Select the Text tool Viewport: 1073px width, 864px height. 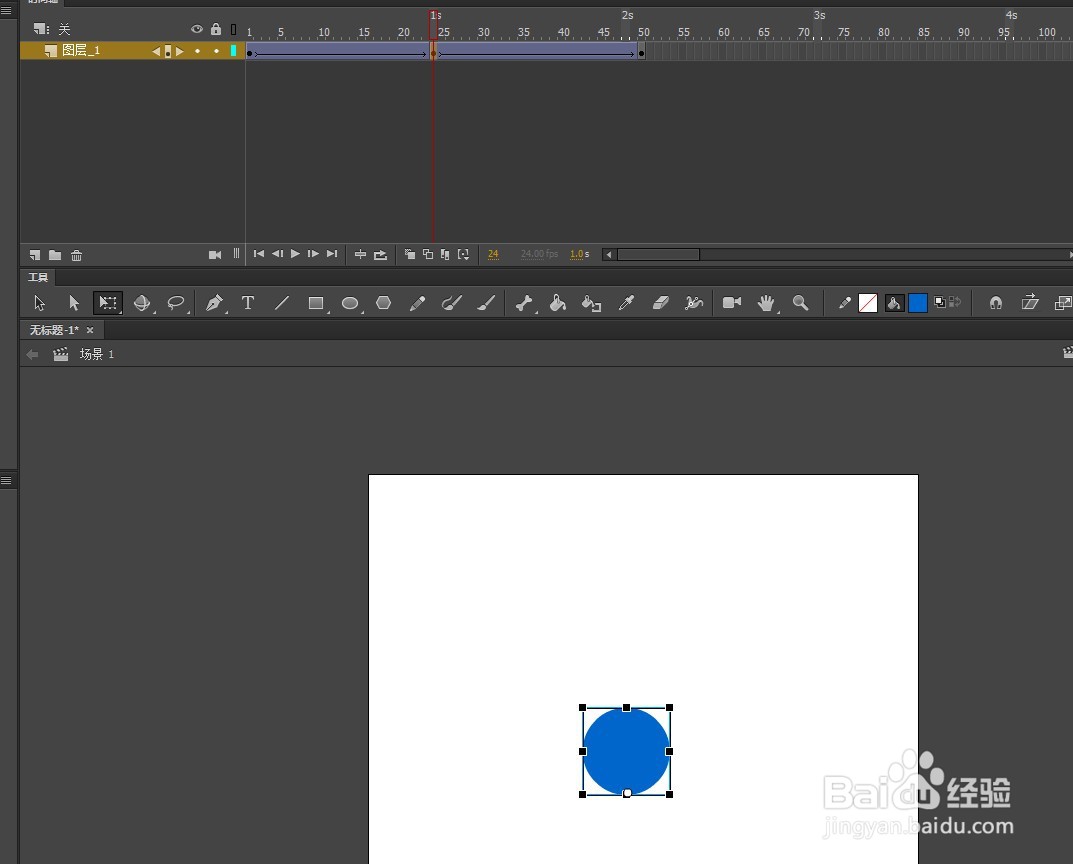tap(248, 303)
